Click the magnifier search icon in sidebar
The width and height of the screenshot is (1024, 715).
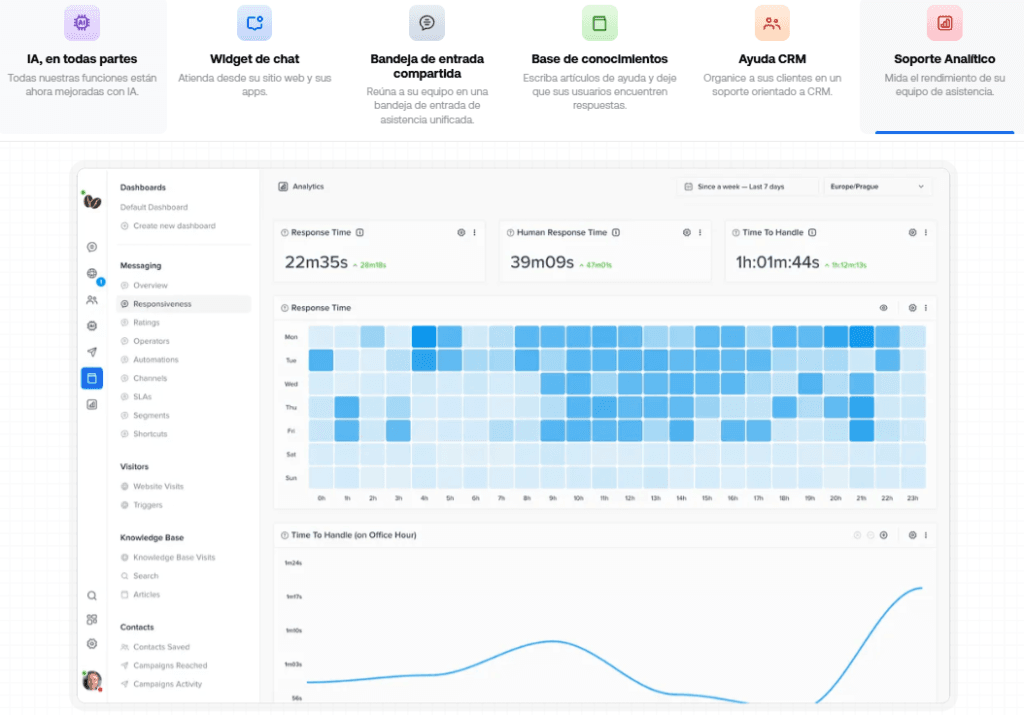tap(92, 595)
